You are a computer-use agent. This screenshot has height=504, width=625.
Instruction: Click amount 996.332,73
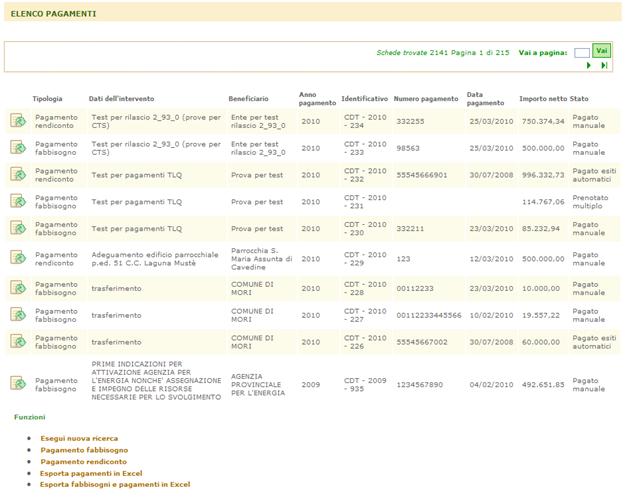pyautogui.click(x=543, y=175)
